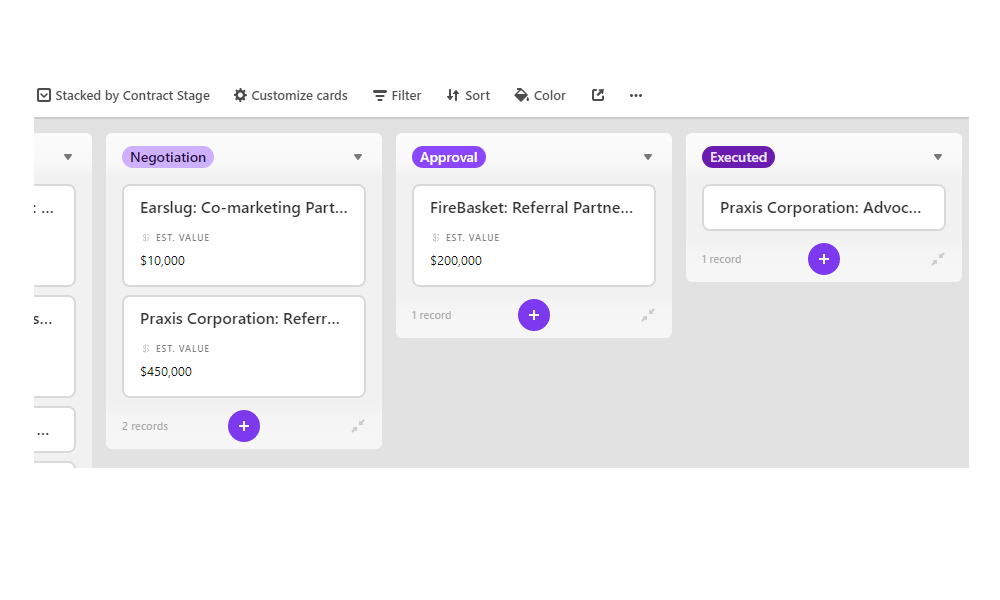Toggle the Stacked by Contract Stage checkbox
The height and width of the screenshot is (600, 1000).
43,95
